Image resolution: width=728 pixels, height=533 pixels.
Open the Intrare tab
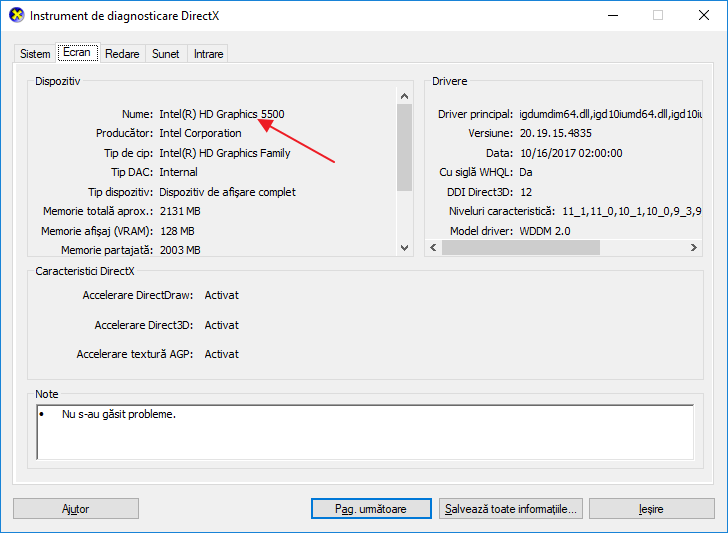[208, 54]
